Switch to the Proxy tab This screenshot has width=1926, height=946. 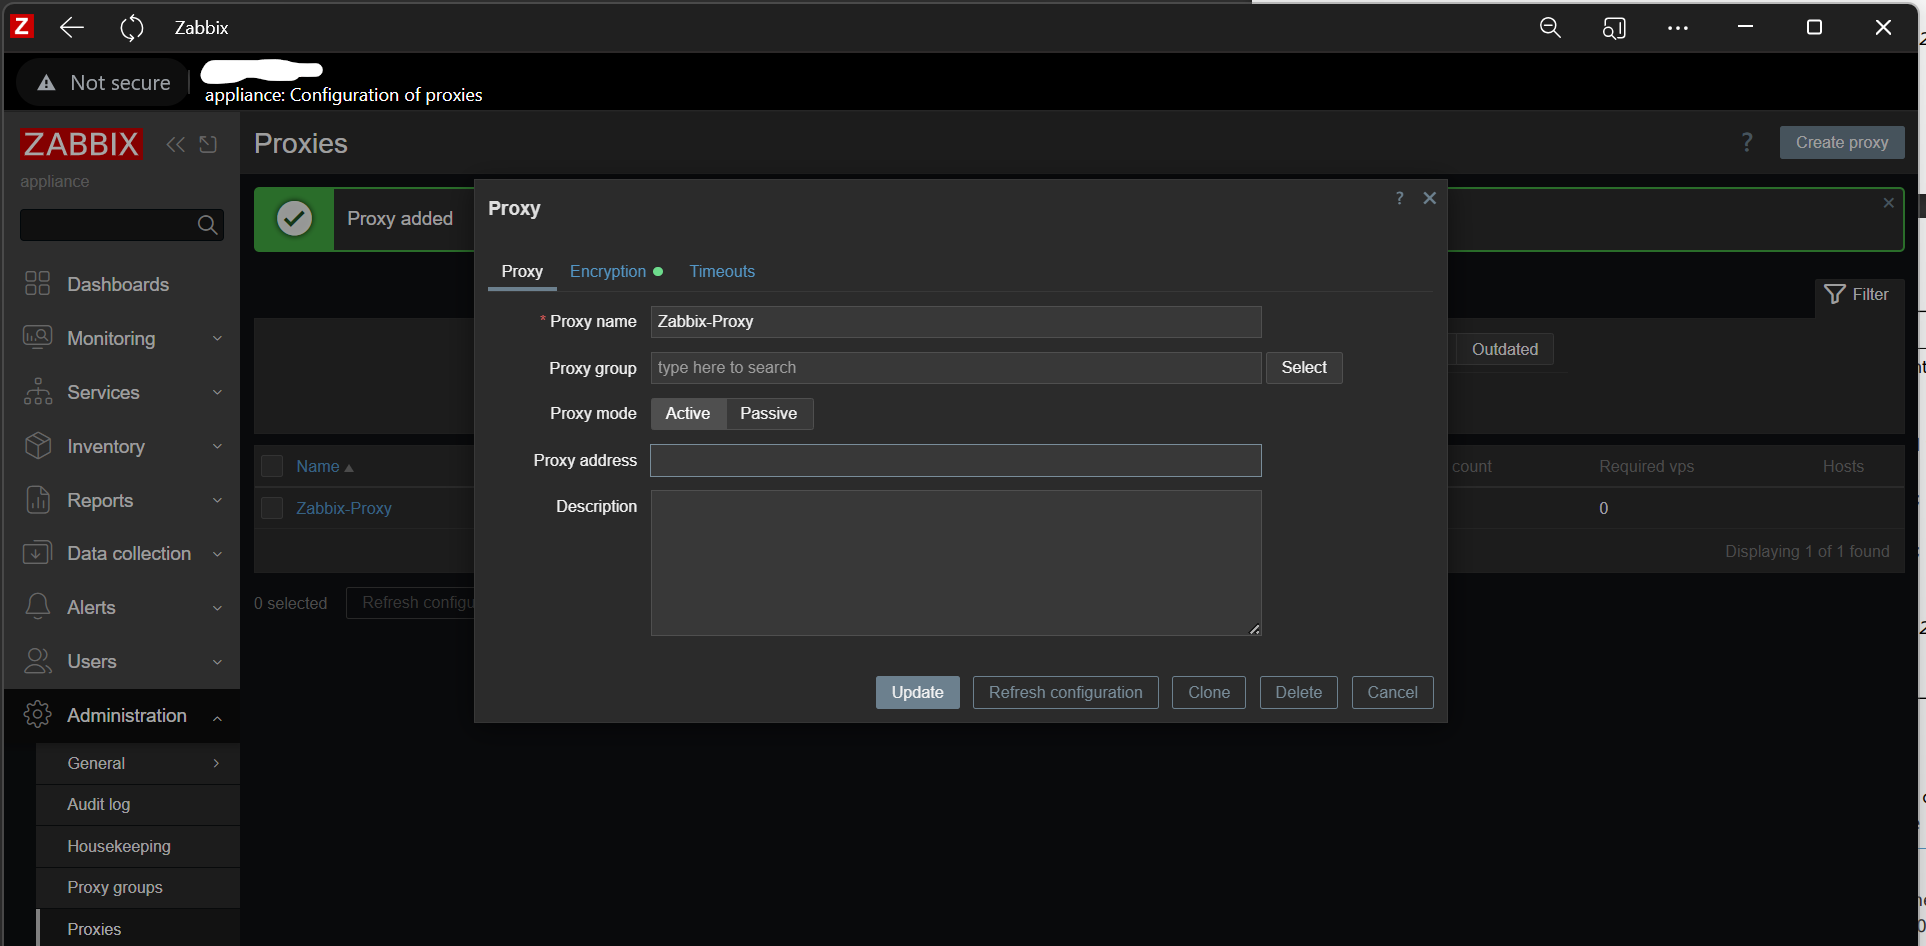click(x=522, y=271)
